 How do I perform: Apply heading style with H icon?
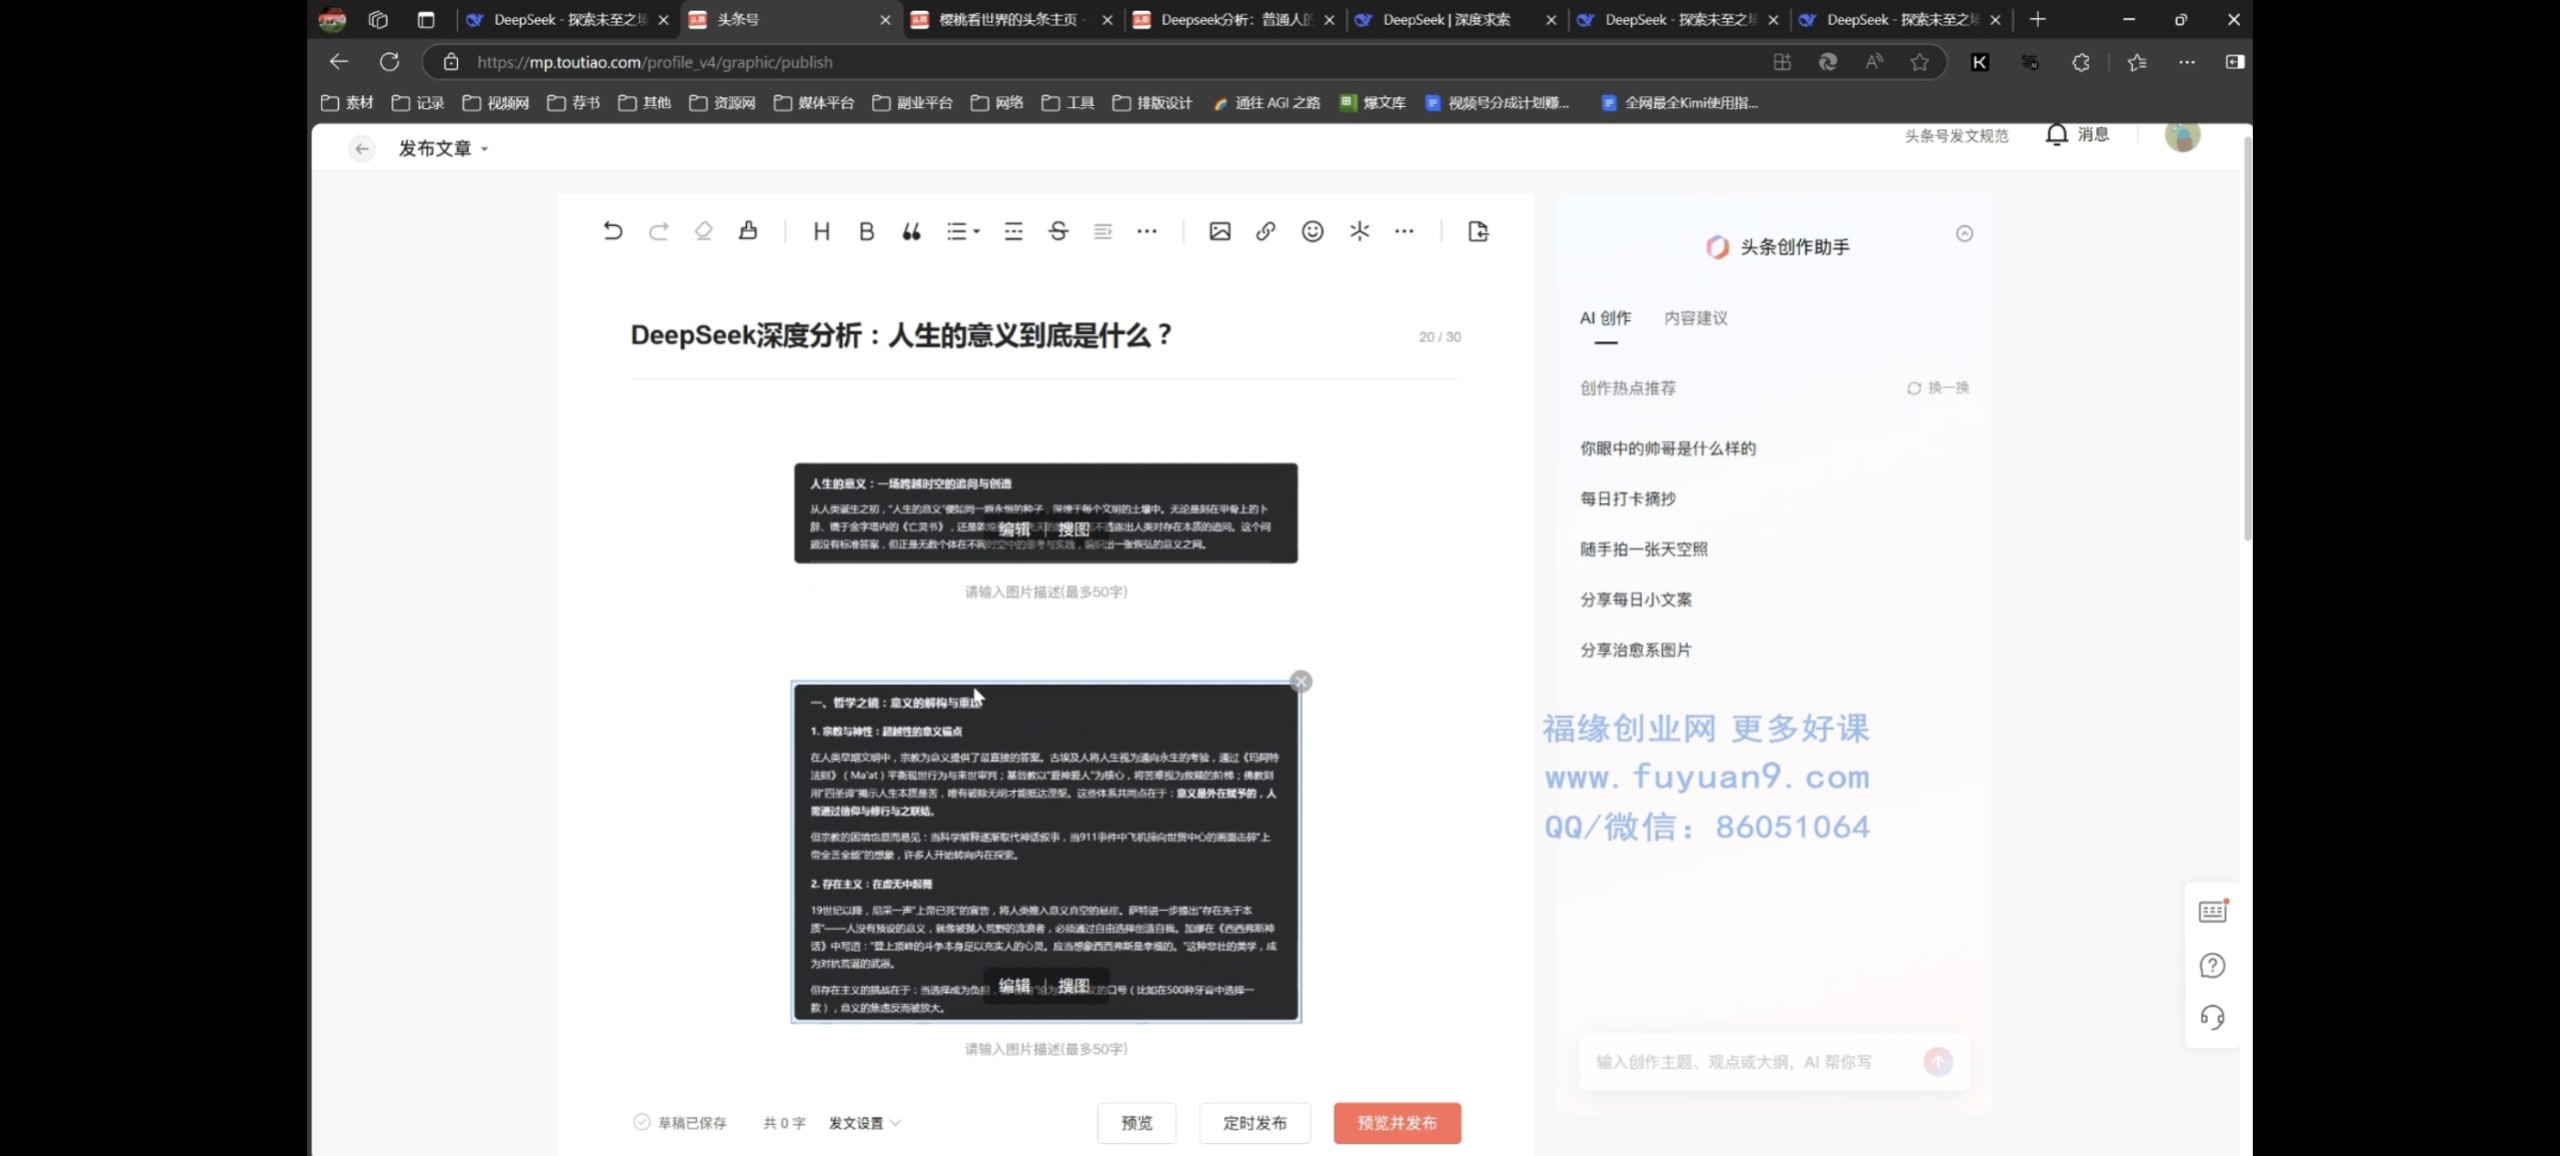(x=821, y=232)
